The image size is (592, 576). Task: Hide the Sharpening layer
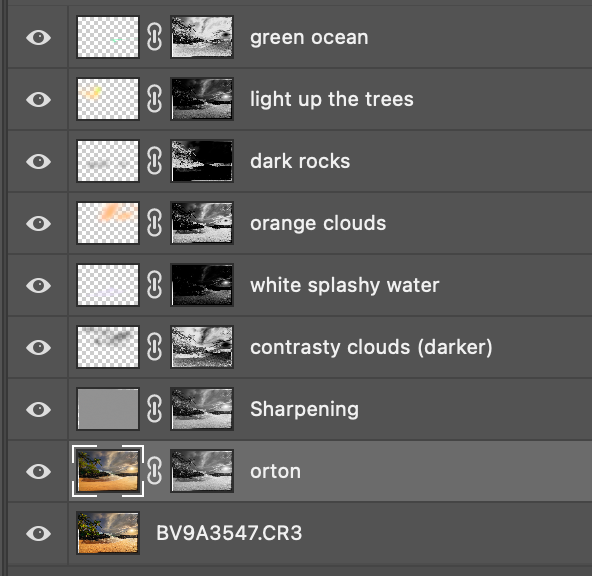(x=39, y=409)
